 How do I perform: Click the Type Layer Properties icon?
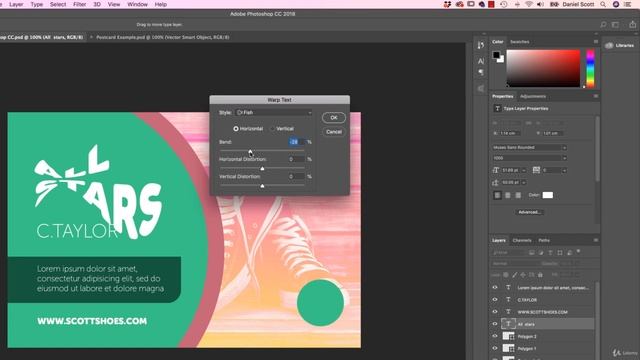tap(497, 109)
